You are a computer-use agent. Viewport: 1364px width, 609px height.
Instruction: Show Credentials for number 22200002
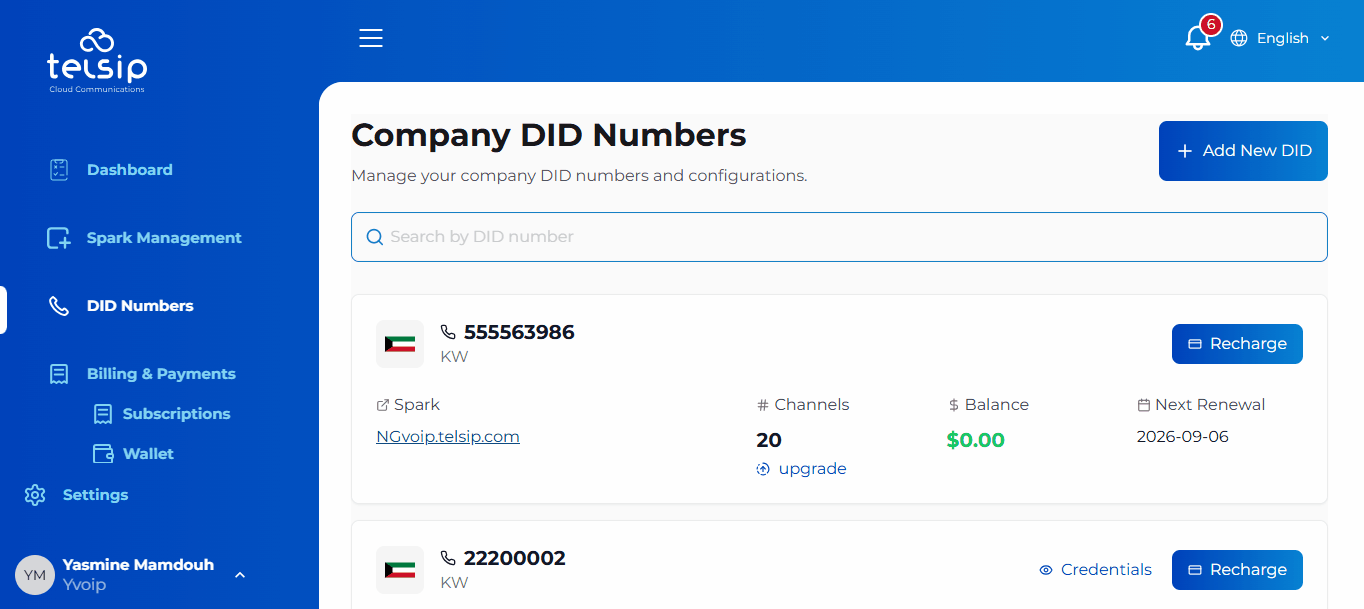coord(1095,570)
